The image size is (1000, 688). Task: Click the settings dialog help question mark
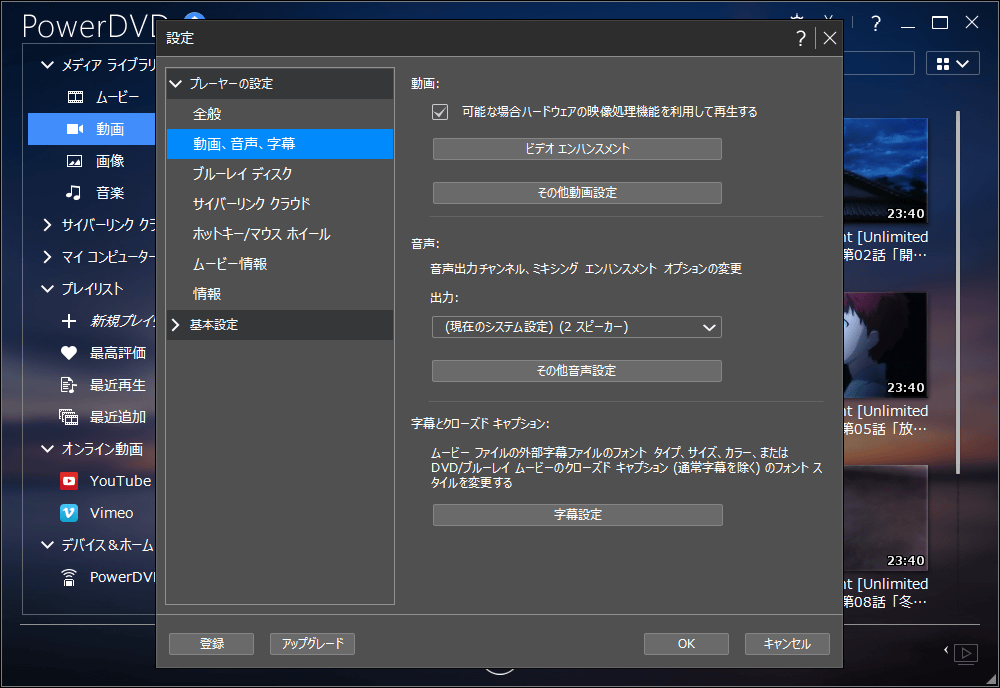[801, 38]
